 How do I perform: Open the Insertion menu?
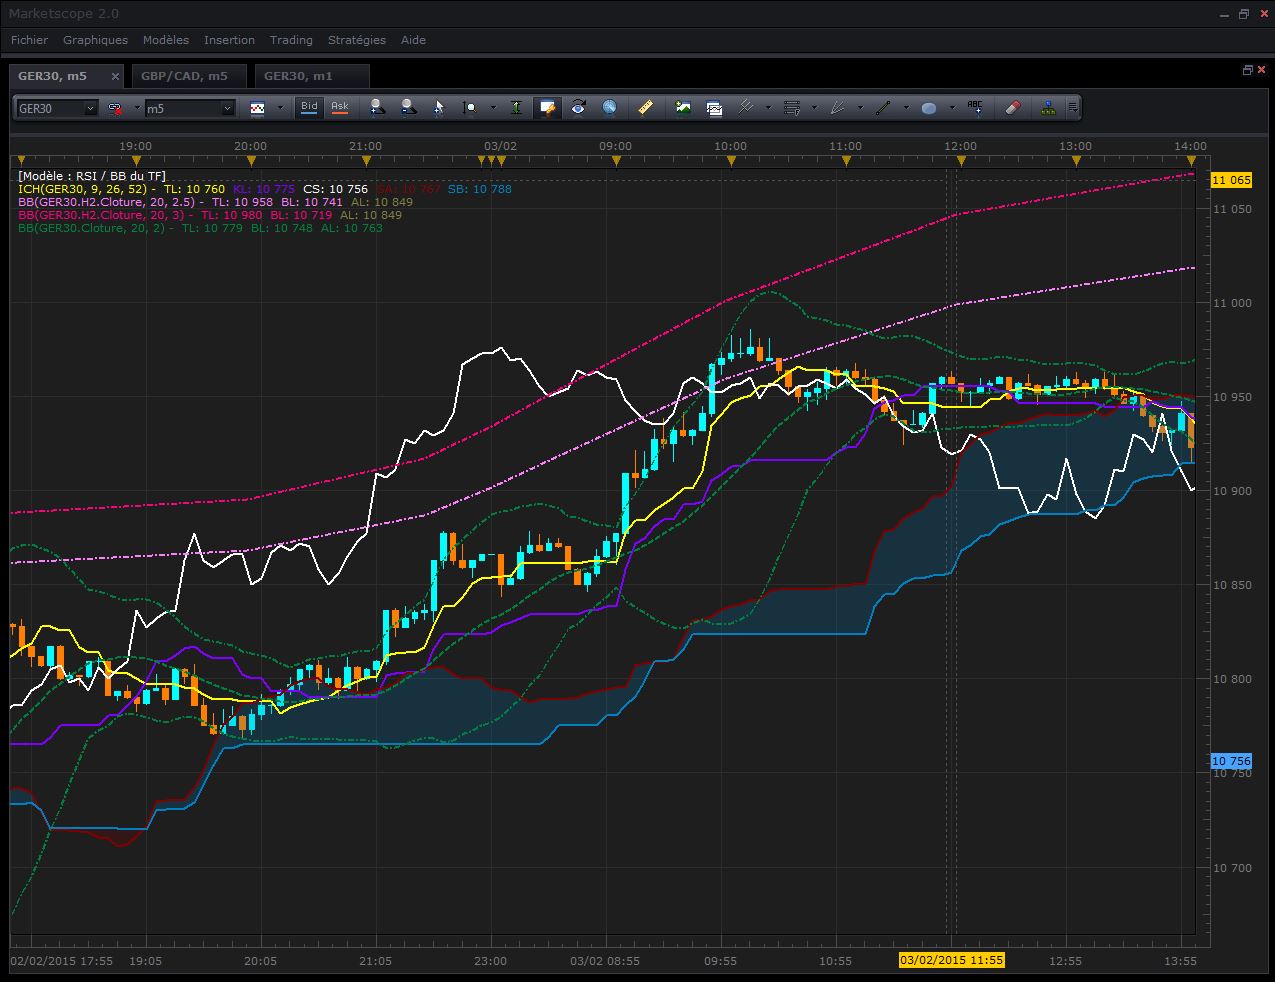point(229,40)
